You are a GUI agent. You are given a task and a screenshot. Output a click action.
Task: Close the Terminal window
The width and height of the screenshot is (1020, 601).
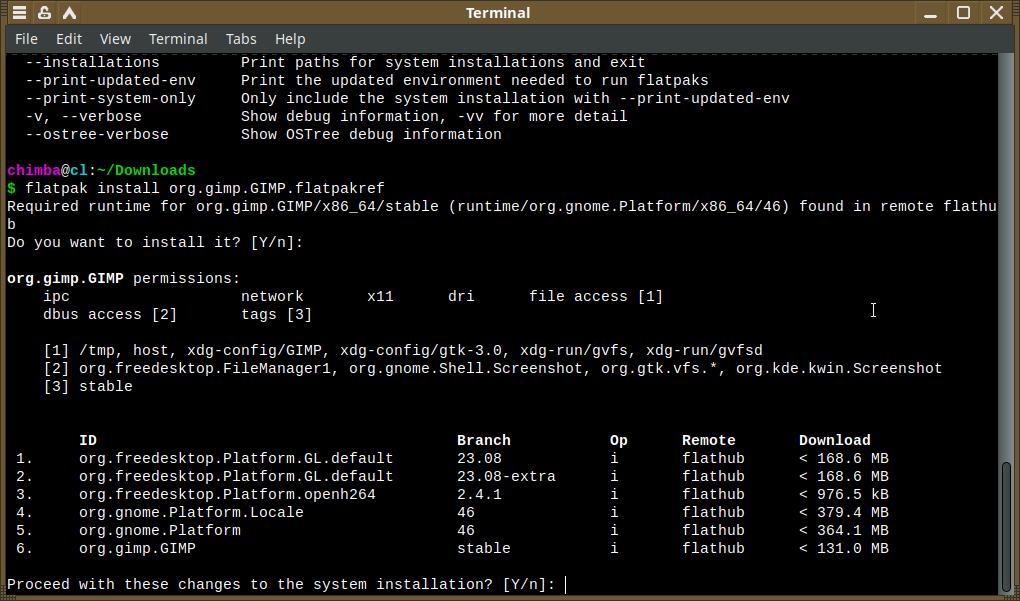pos(996,13)
